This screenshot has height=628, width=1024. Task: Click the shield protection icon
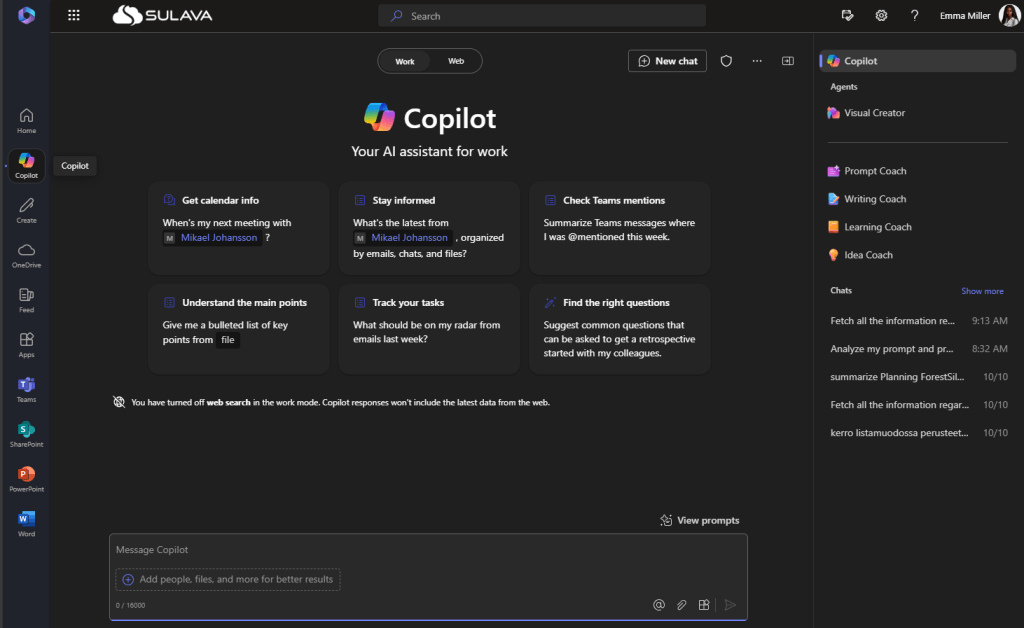727,61
